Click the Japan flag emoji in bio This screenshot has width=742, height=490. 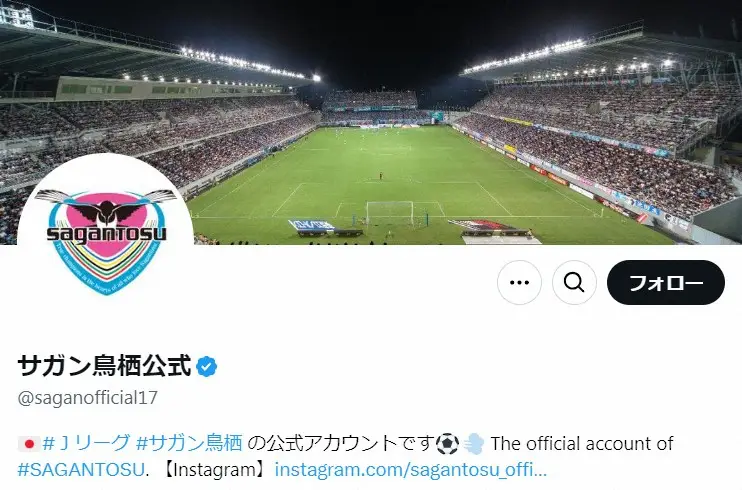pyautogui.click(x=28, y=444)
